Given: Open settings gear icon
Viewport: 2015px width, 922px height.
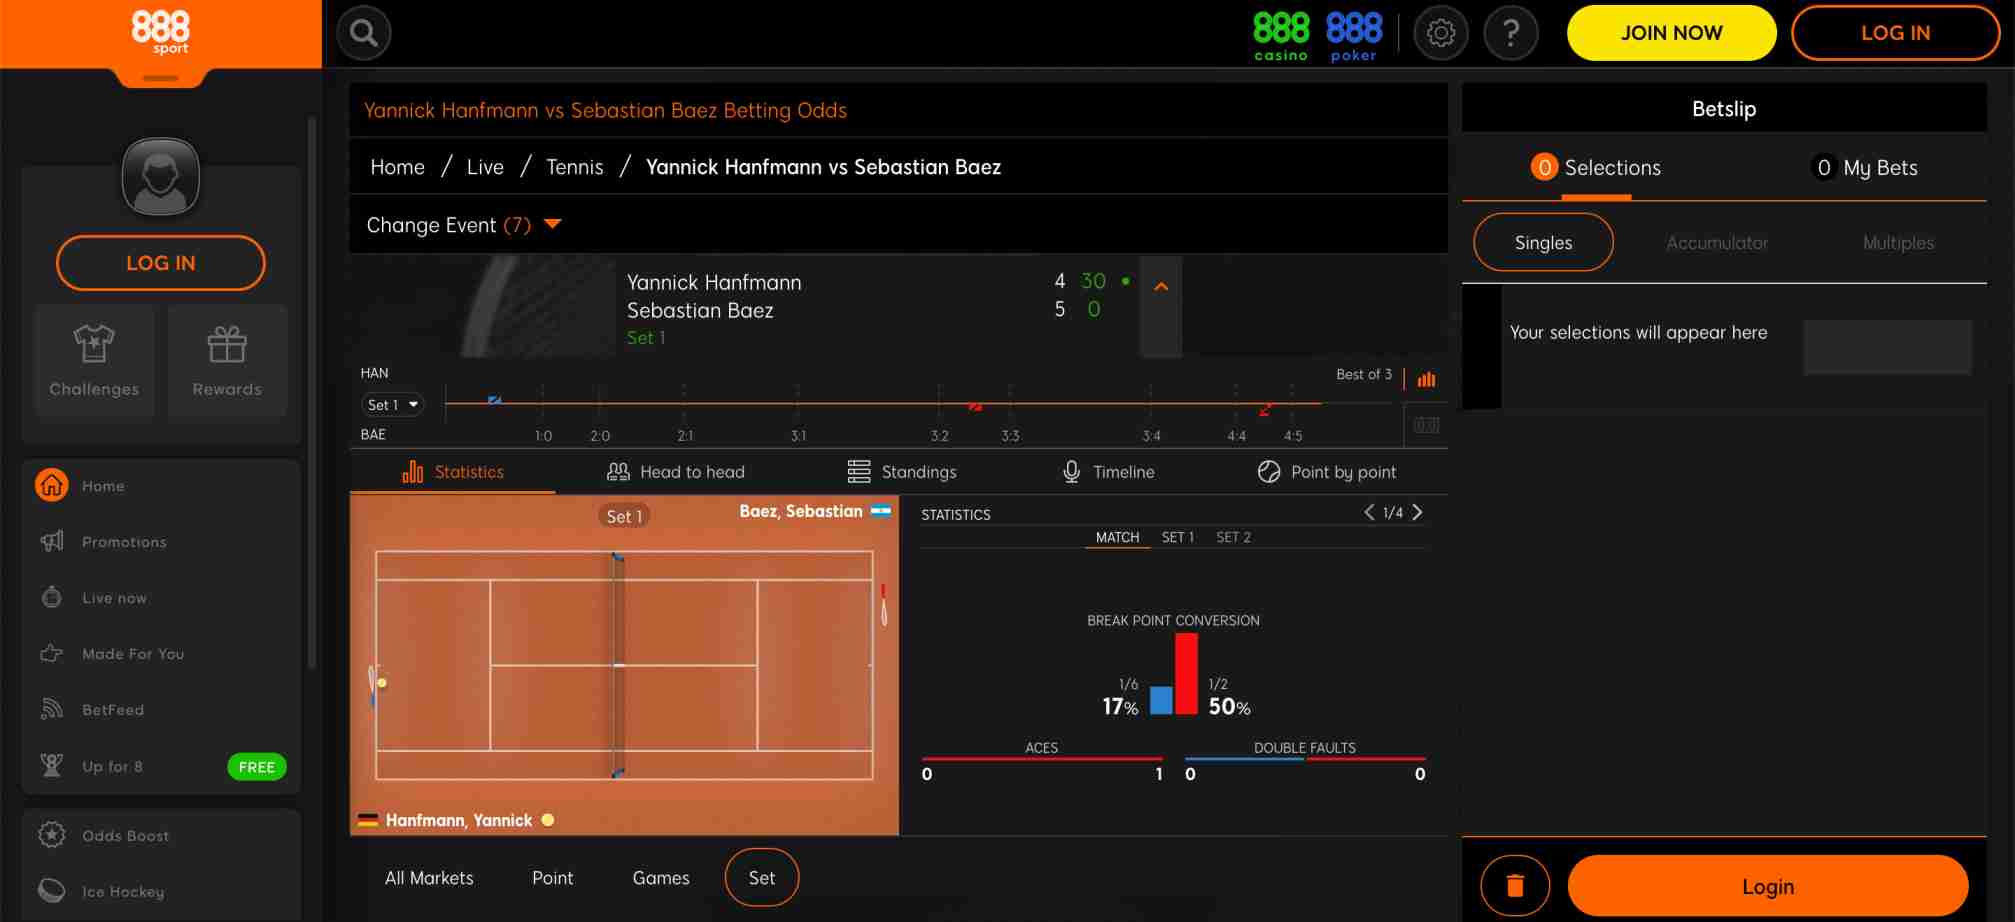Looking at the screenshot, I should coord(1441,33).
